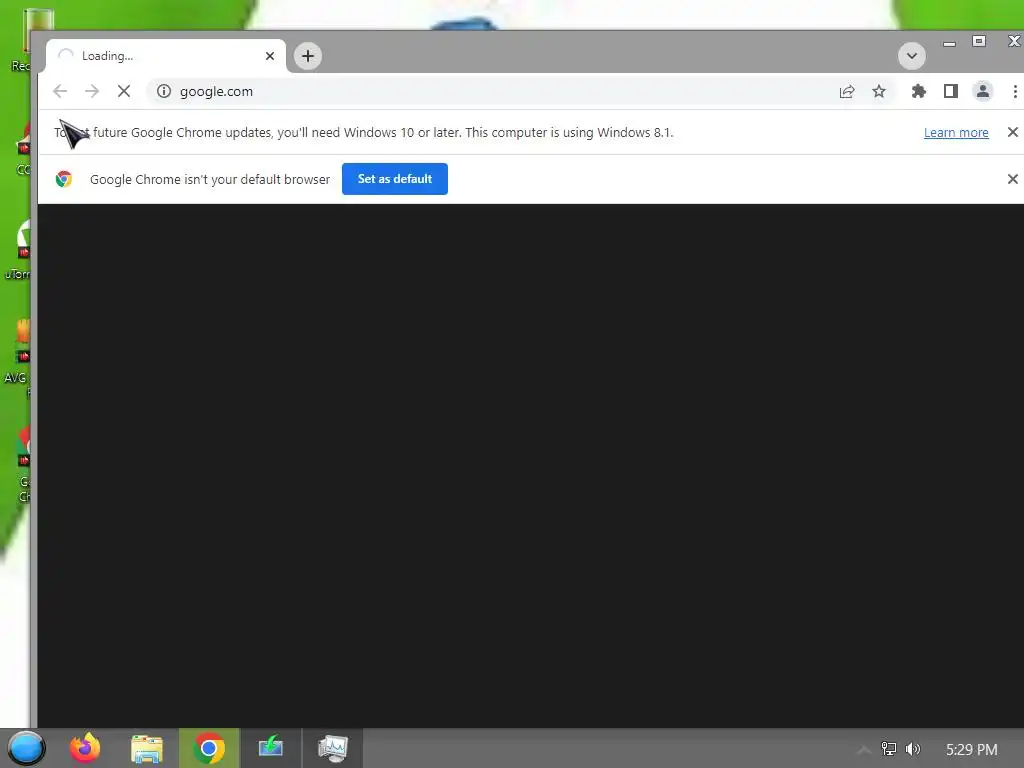Dismiss the Windows 10 update notice
Viewport: 1024px width, 768px height.
pyautogui.click(x=1012, y=133)
